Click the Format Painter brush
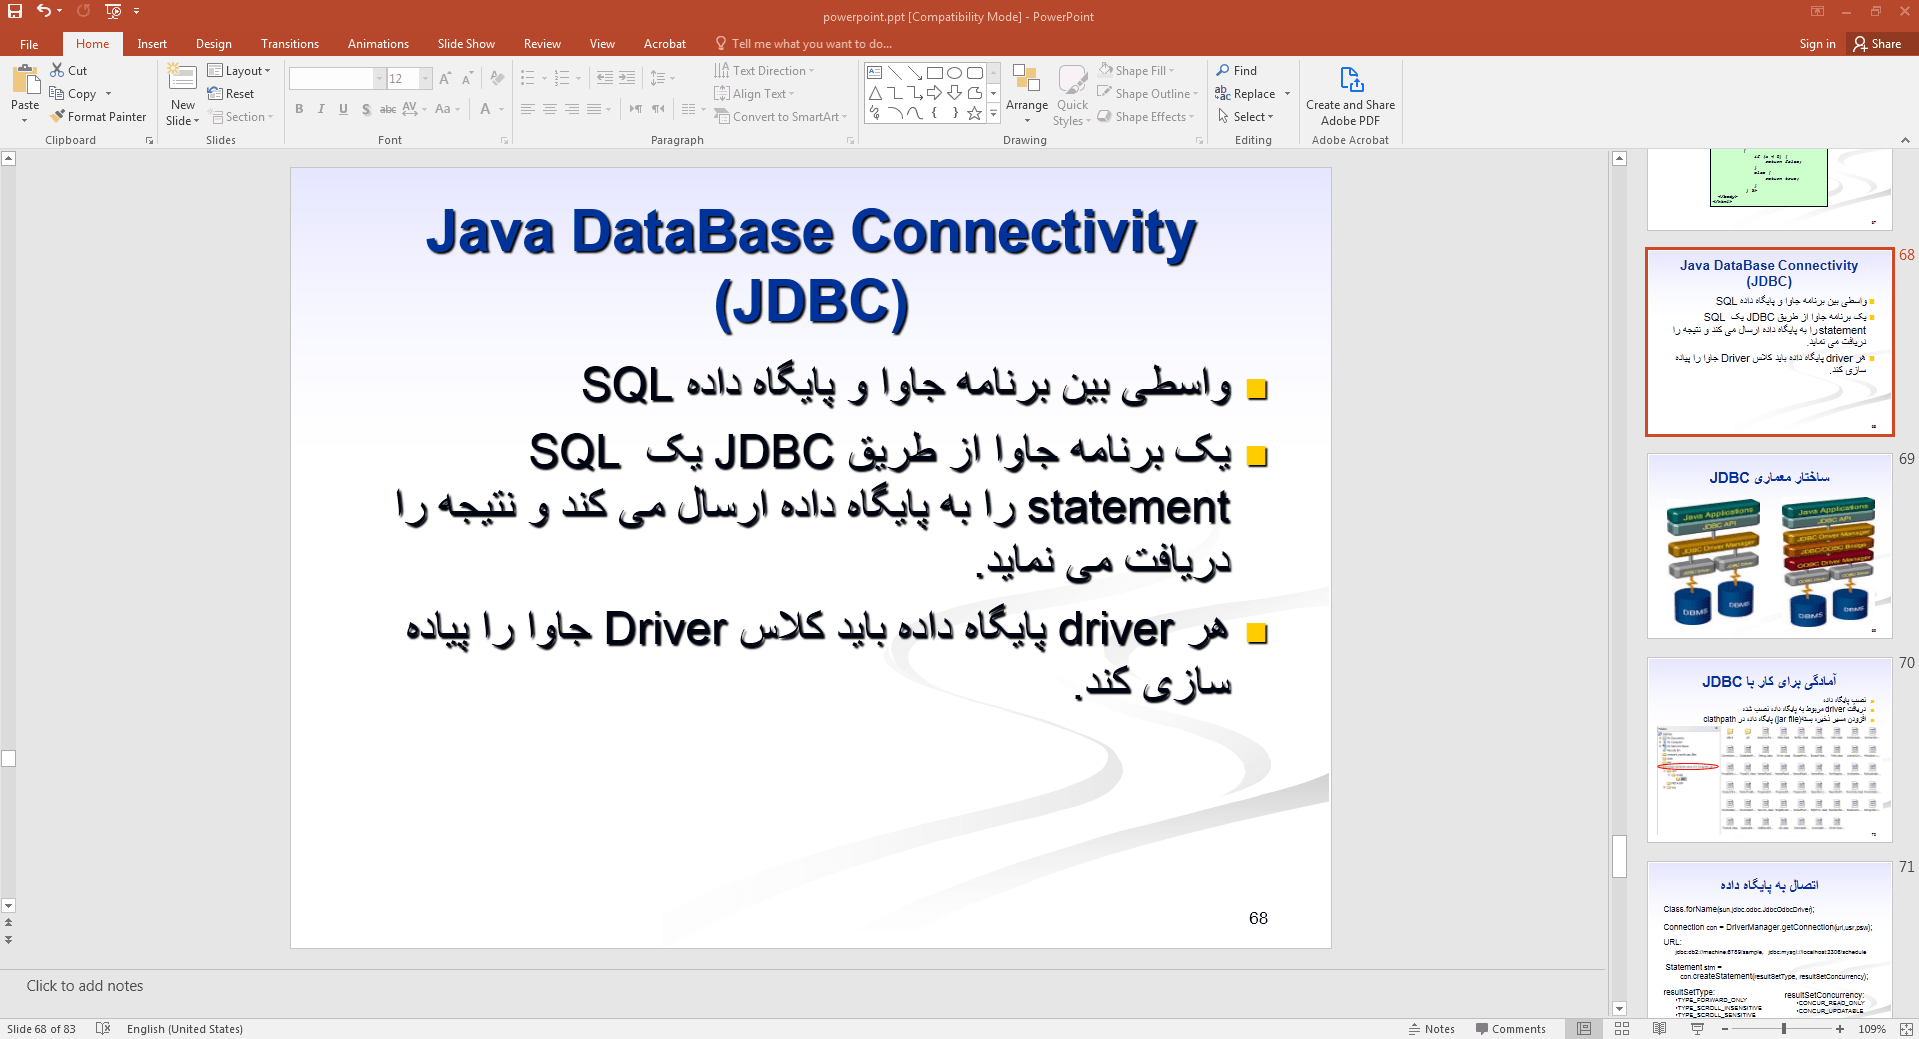 58,116
